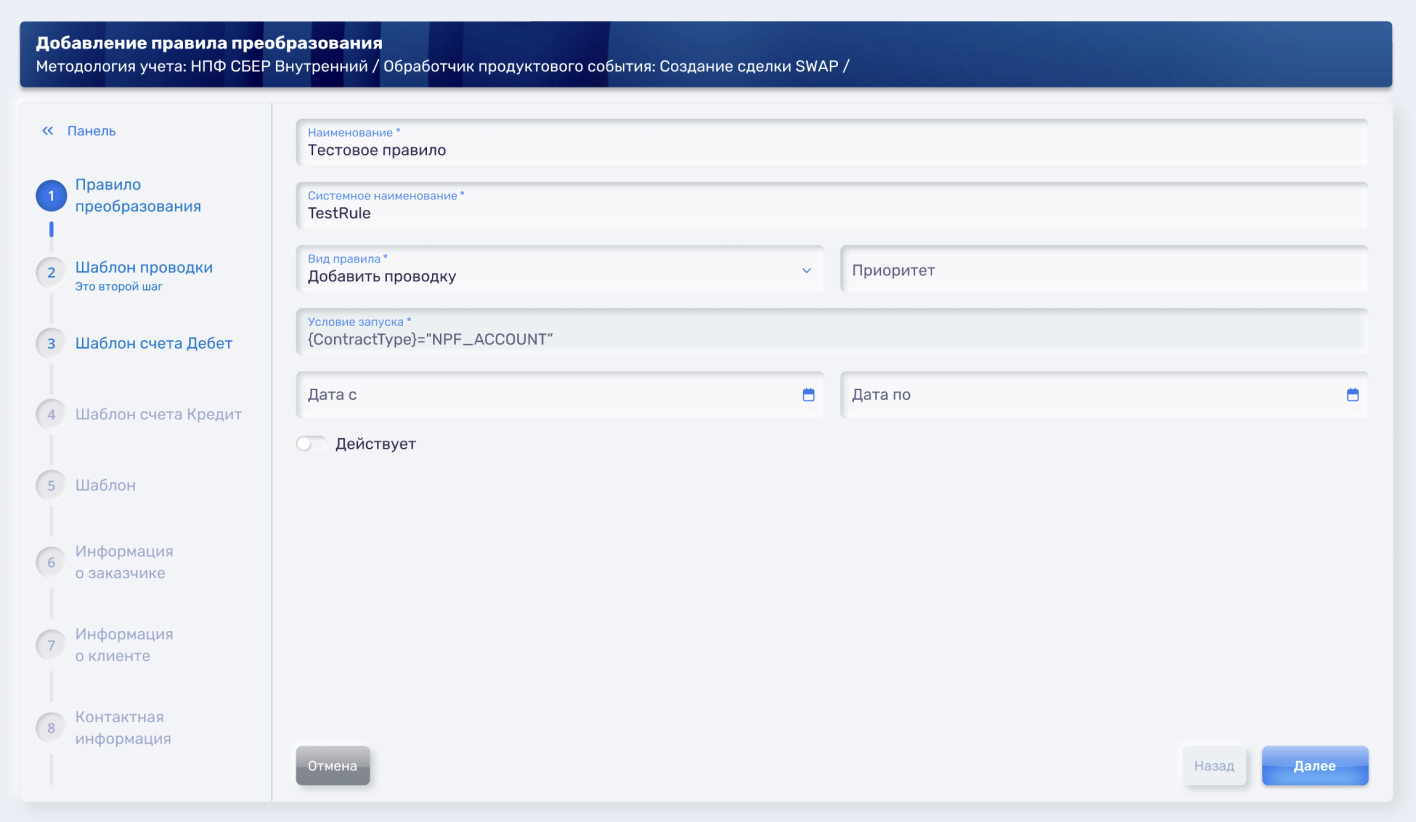Click the Действует label text

pyautogui.click(x=375, y=444)
